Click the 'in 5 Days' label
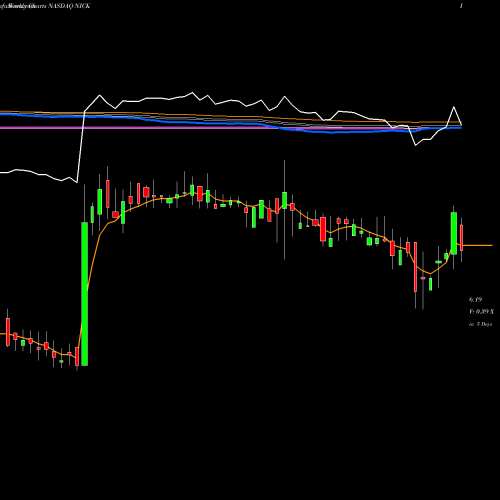 click(x=480, y=324)
